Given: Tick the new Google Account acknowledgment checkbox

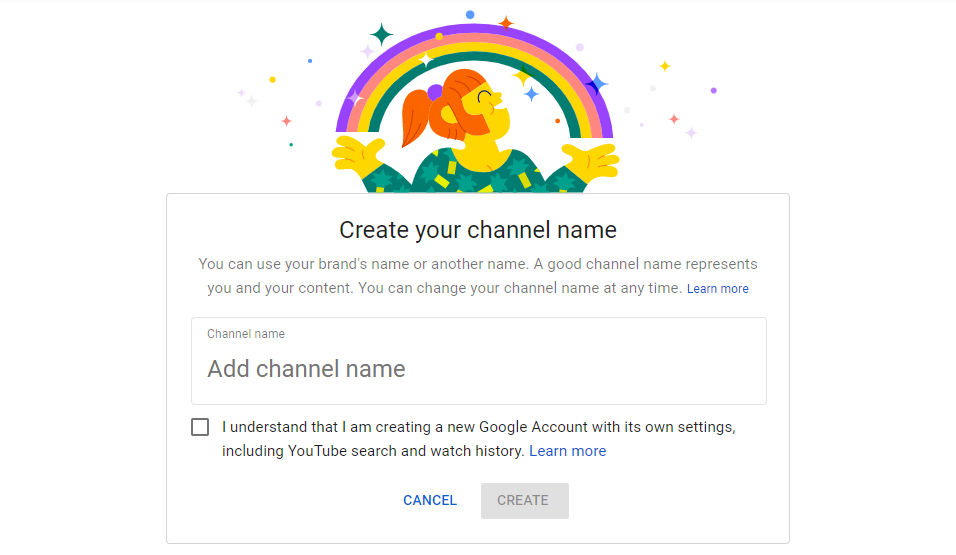Looking at the screenshot, I should [x=200, y=427].
